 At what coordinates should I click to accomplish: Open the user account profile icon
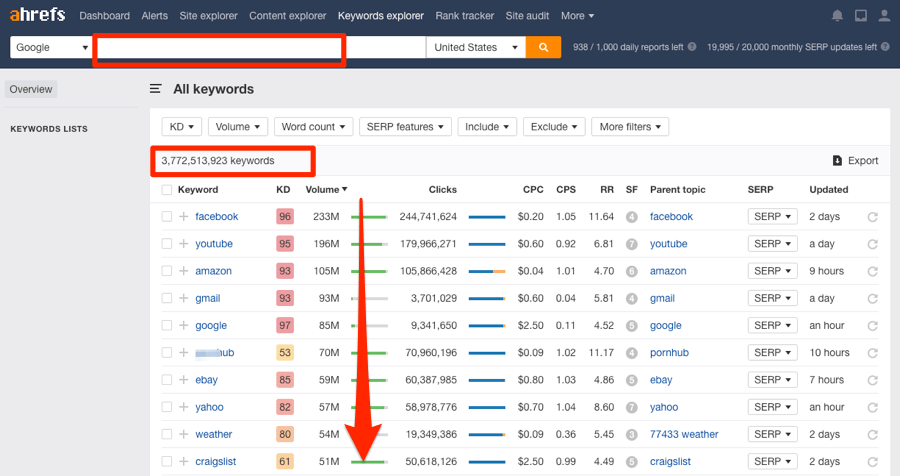click(x=885, y=16)
